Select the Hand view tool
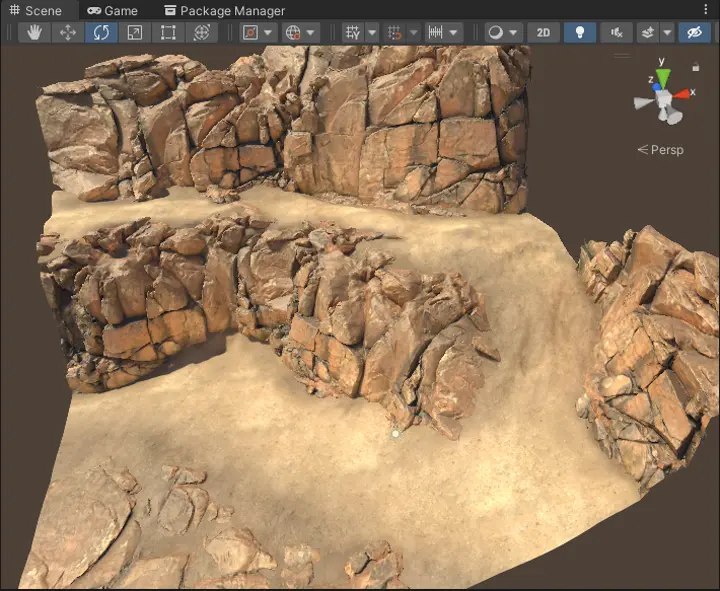Screen dimensions: 720x591 point(34,33)
